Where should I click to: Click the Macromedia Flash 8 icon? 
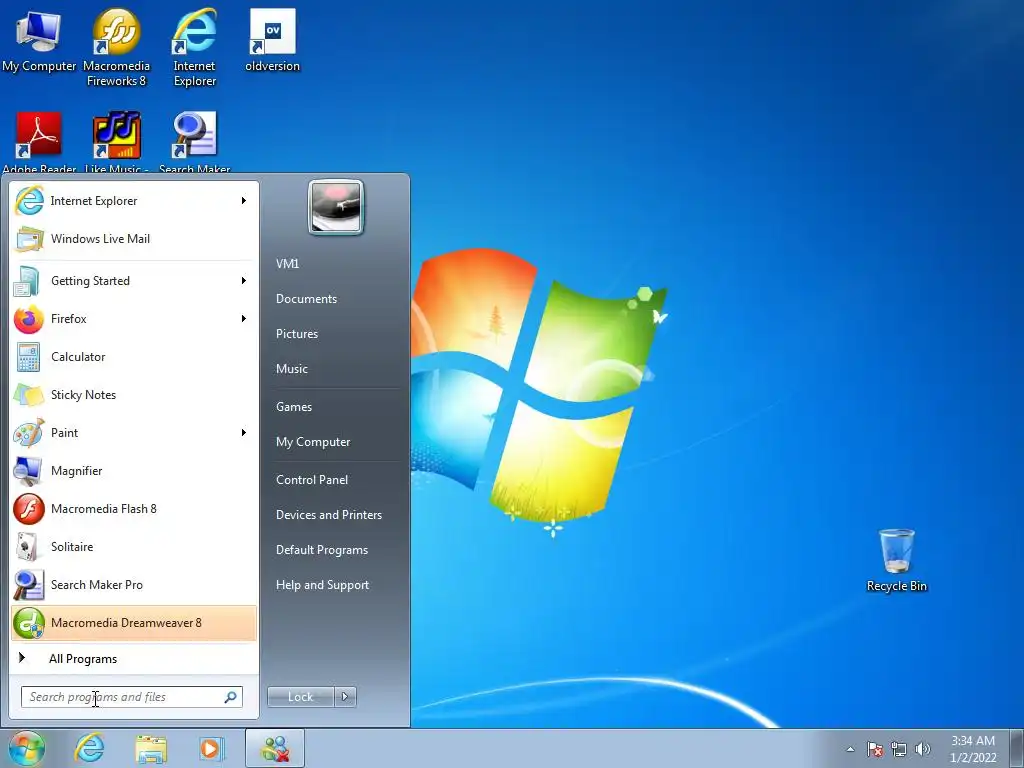click(29, 509)
